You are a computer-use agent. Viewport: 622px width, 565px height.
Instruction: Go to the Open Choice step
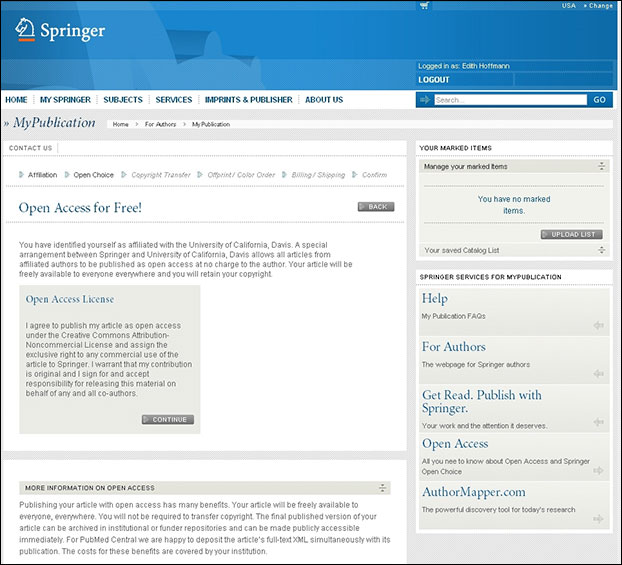pos(94,175)
